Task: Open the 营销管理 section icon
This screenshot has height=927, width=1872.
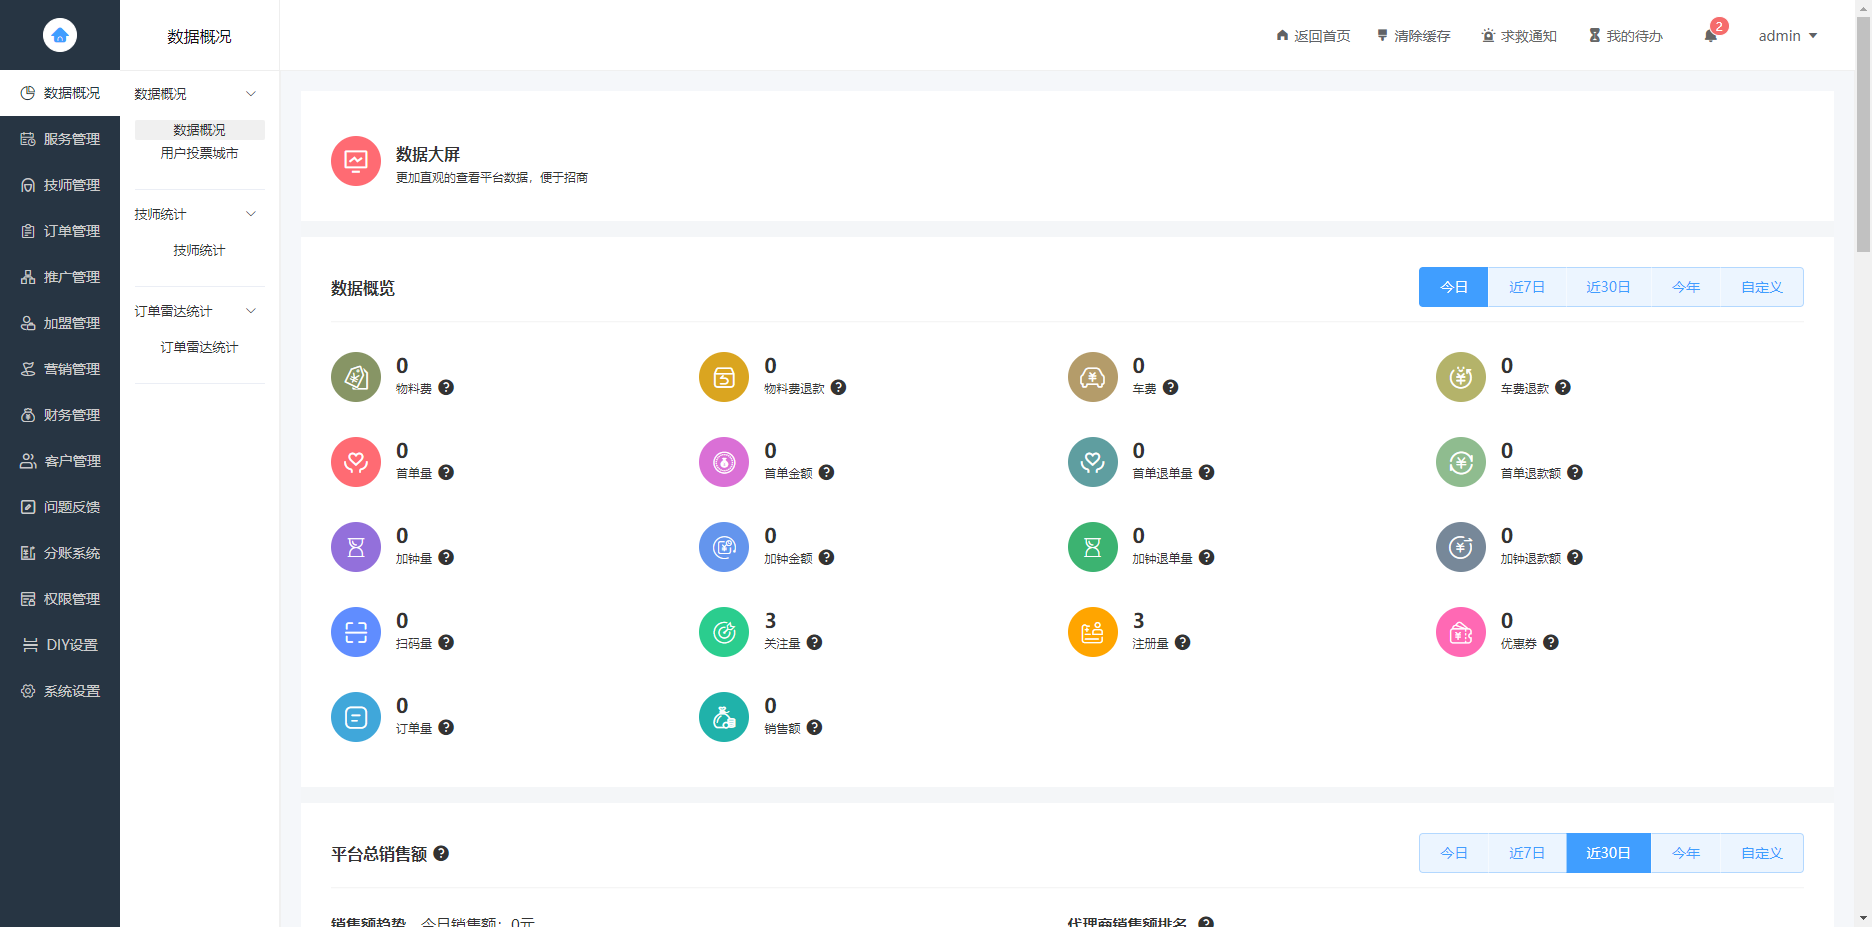Action: pyautogui.click(x=27, y=369)
